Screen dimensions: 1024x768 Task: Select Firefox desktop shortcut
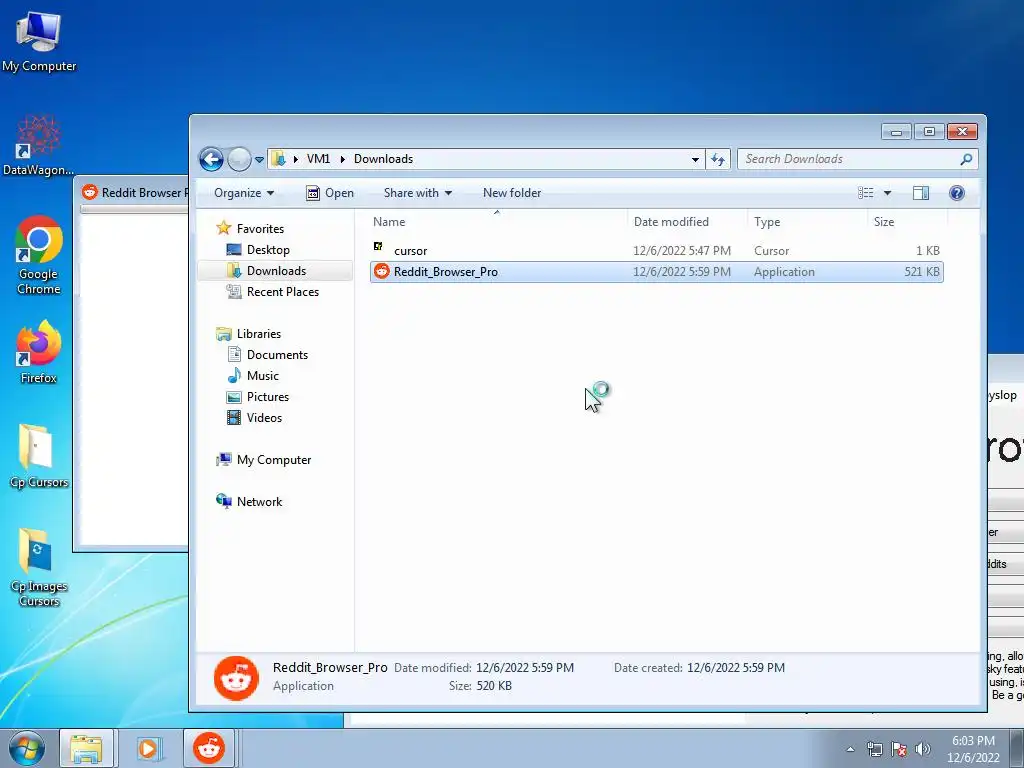click(39, 353)
